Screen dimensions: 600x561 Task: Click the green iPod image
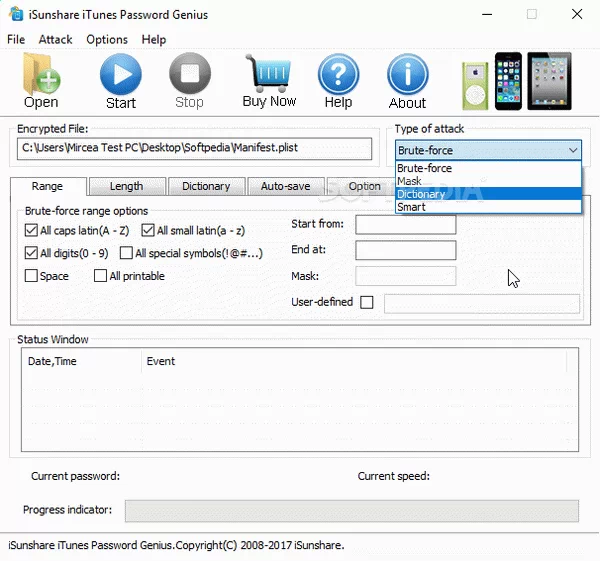475,86
